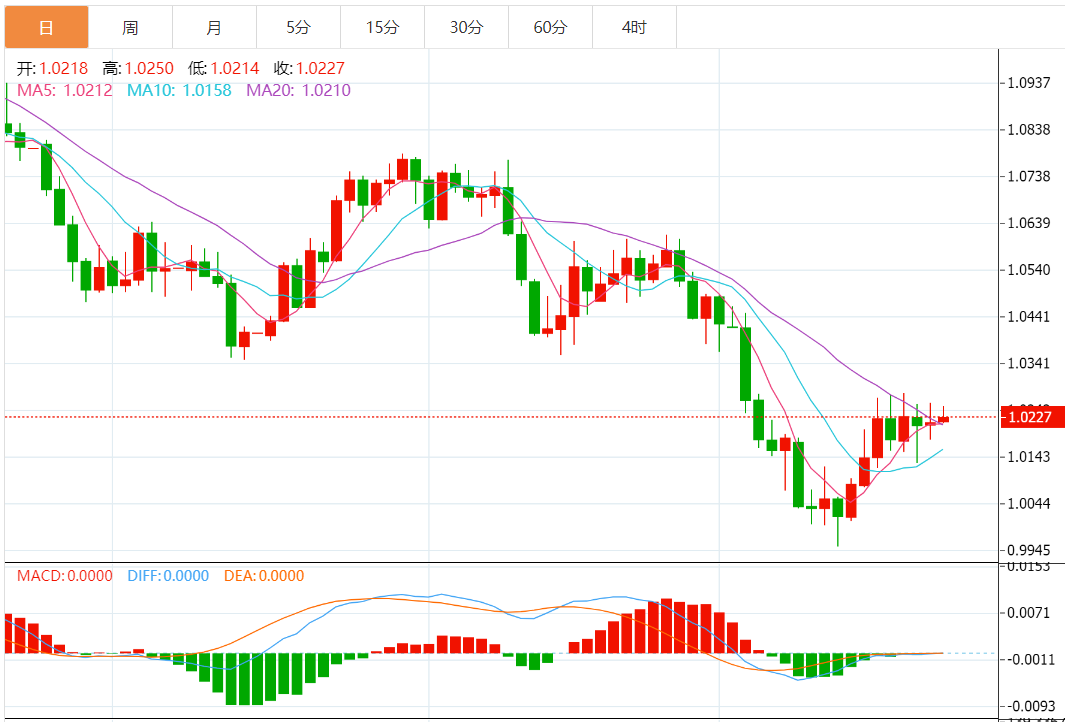Click the 高:1.0250 high price value
The height and width of the screenshot is (722, 1065).
(x=138, y=69)
